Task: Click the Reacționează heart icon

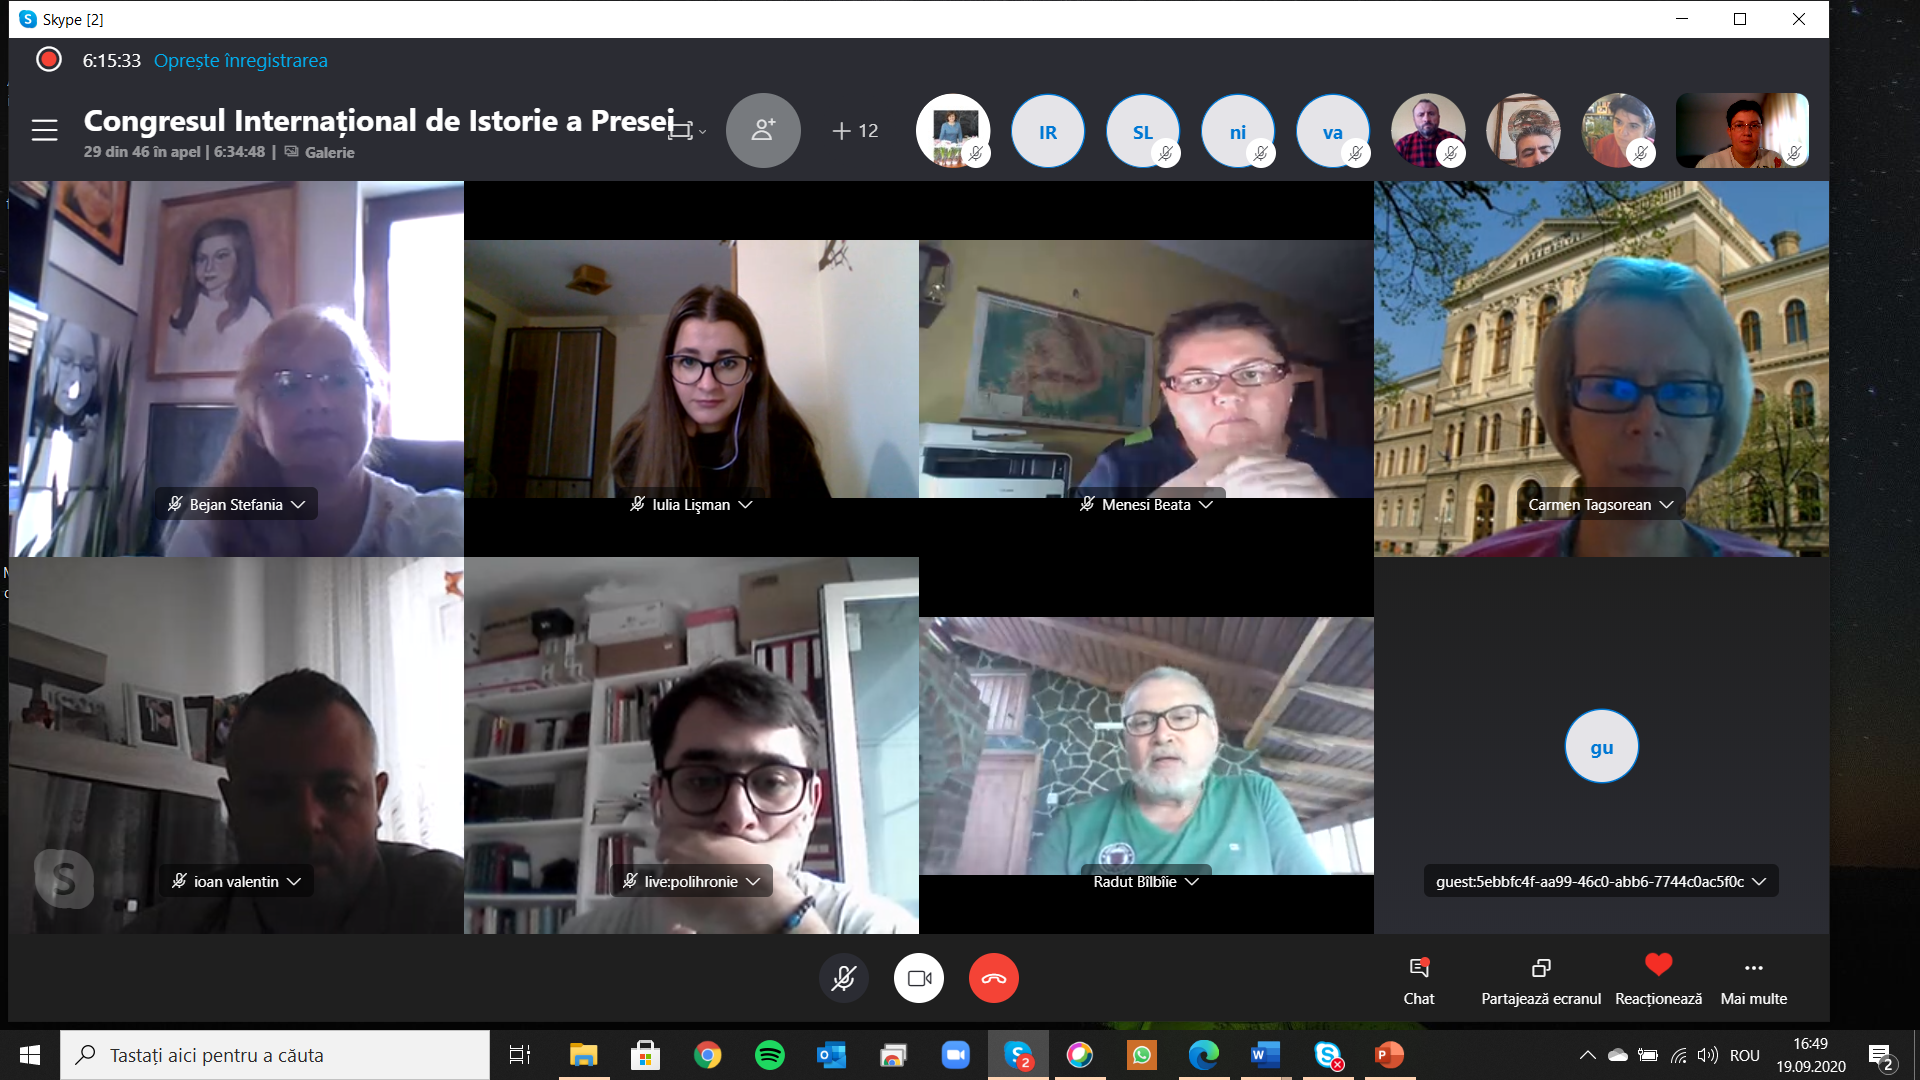Action: pos(1658,965)
